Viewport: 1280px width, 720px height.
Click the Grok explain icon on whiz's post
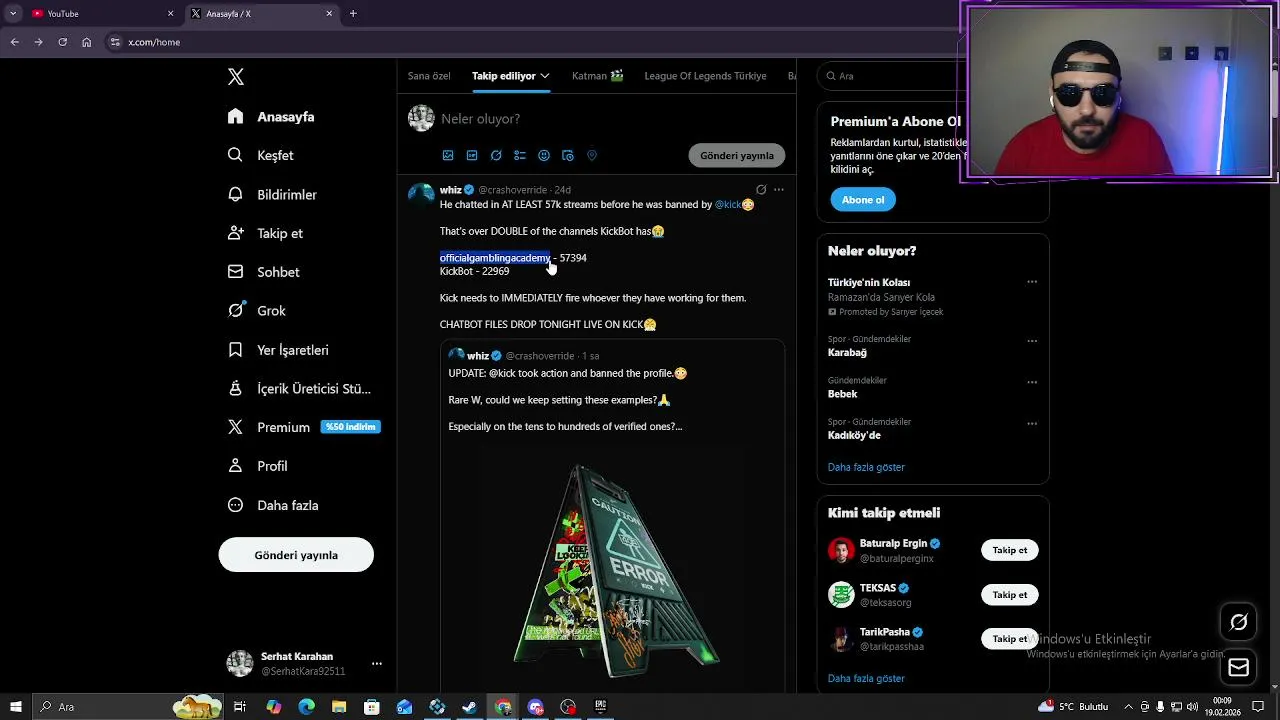tap(761, 189)
